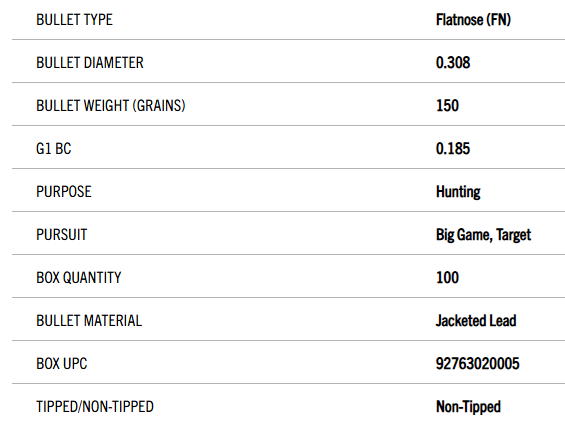Select the UPC number 92763020005
This screenshot has height=426, width=565.
pos(477,363)
